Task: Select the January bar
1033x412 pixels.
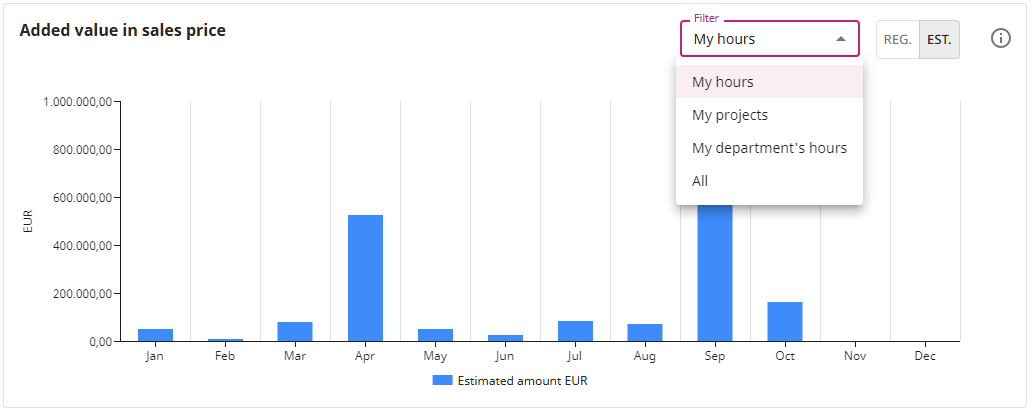Action: point(155,335)
